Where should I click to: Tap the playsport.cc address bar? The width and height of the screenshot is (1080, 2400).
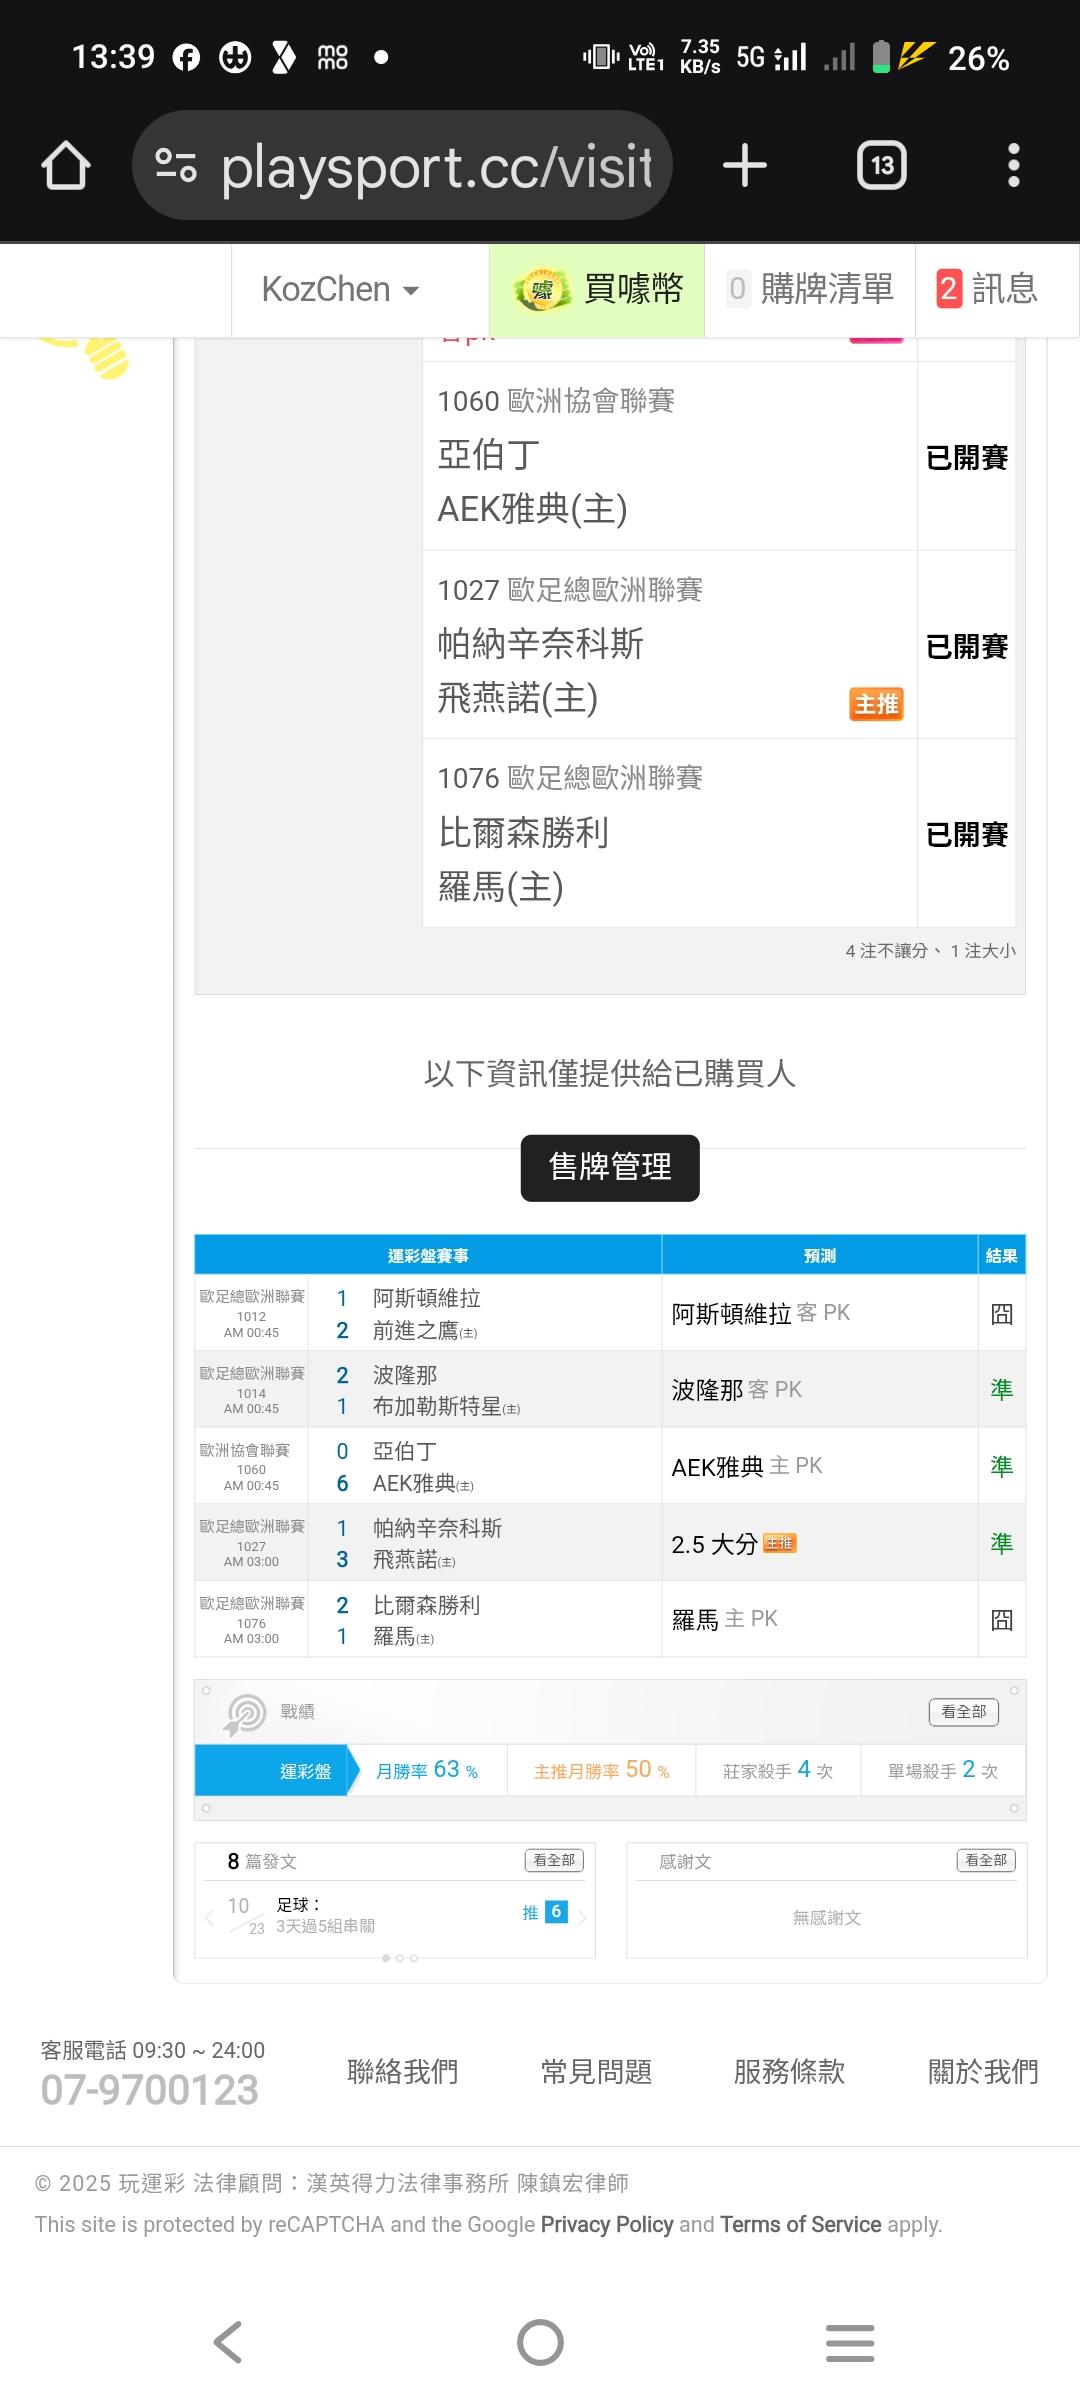(x=435, y=165)
